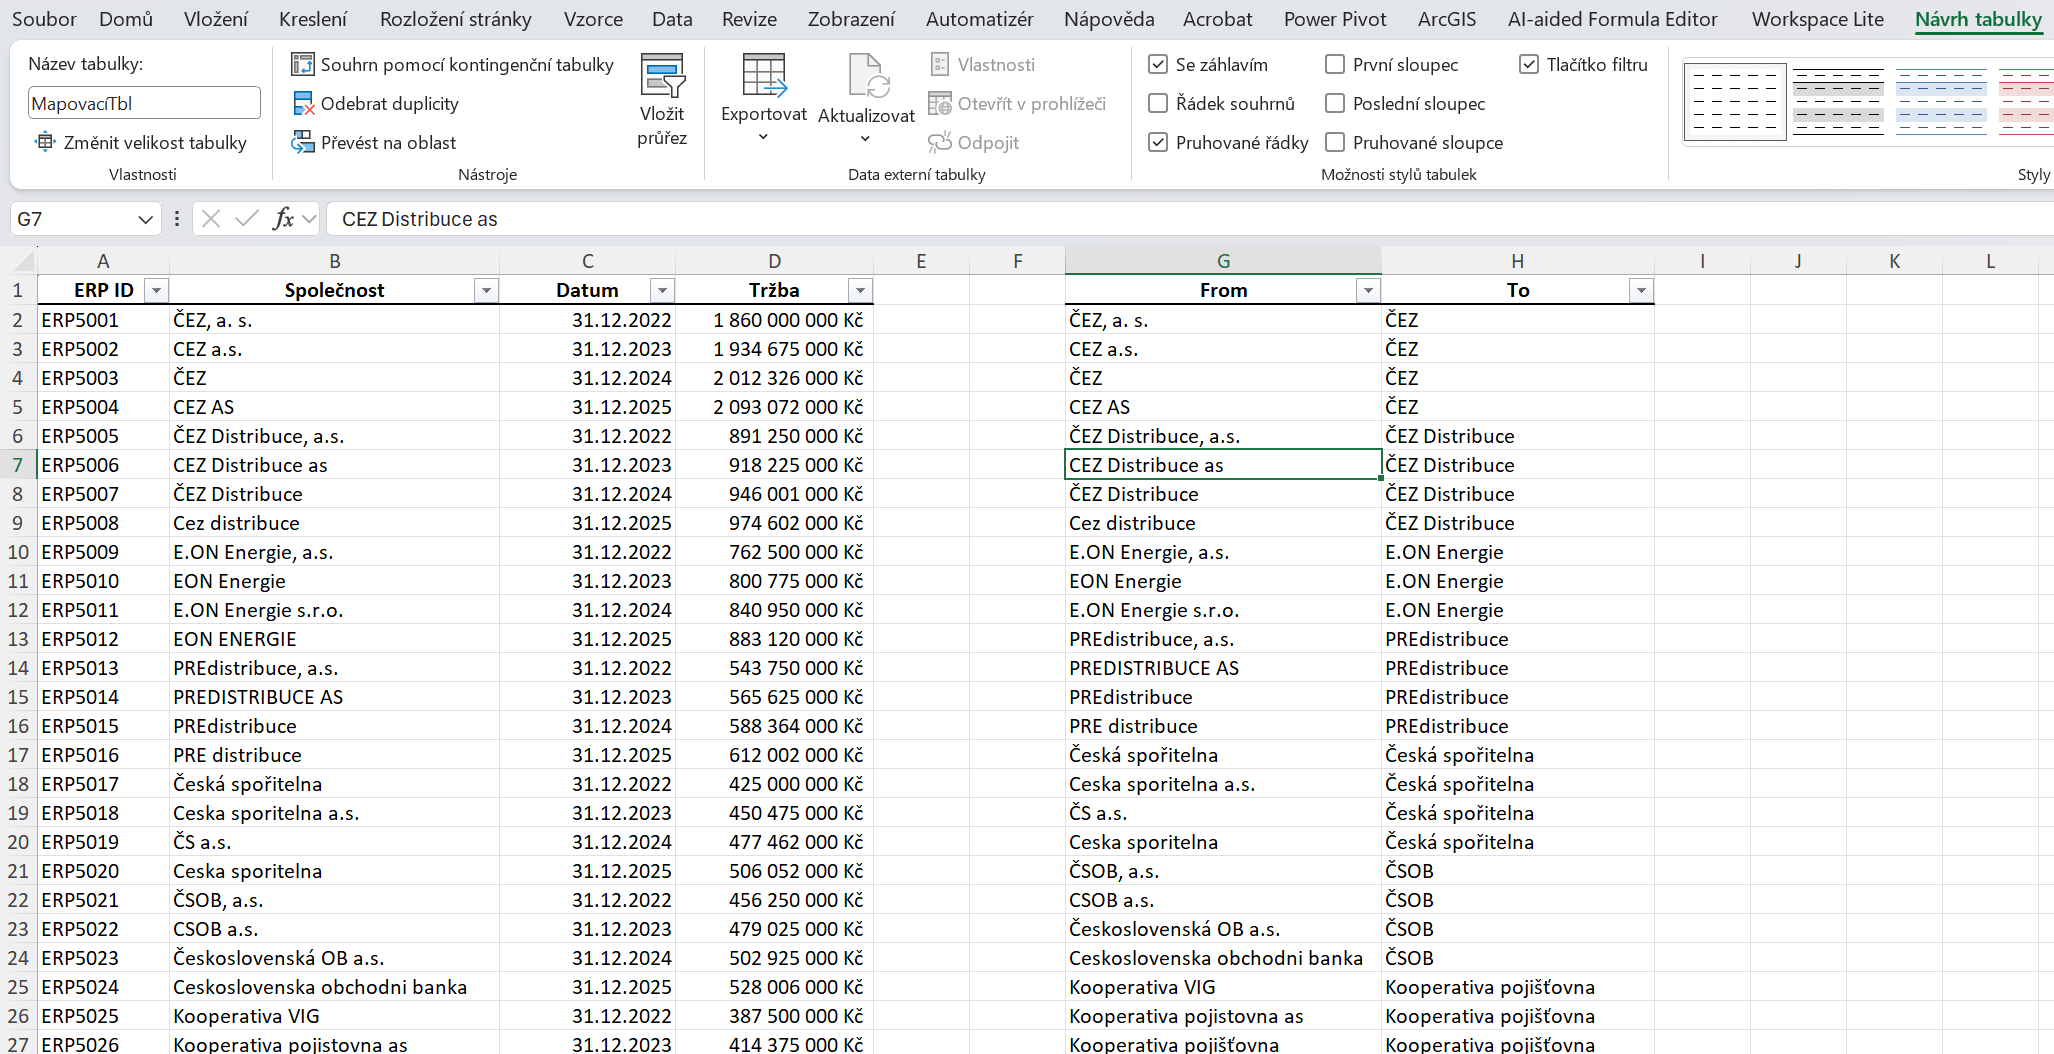Switch to the Power Pivot tab
Screen dimensions: 2054x1054
pos(1334,19)
